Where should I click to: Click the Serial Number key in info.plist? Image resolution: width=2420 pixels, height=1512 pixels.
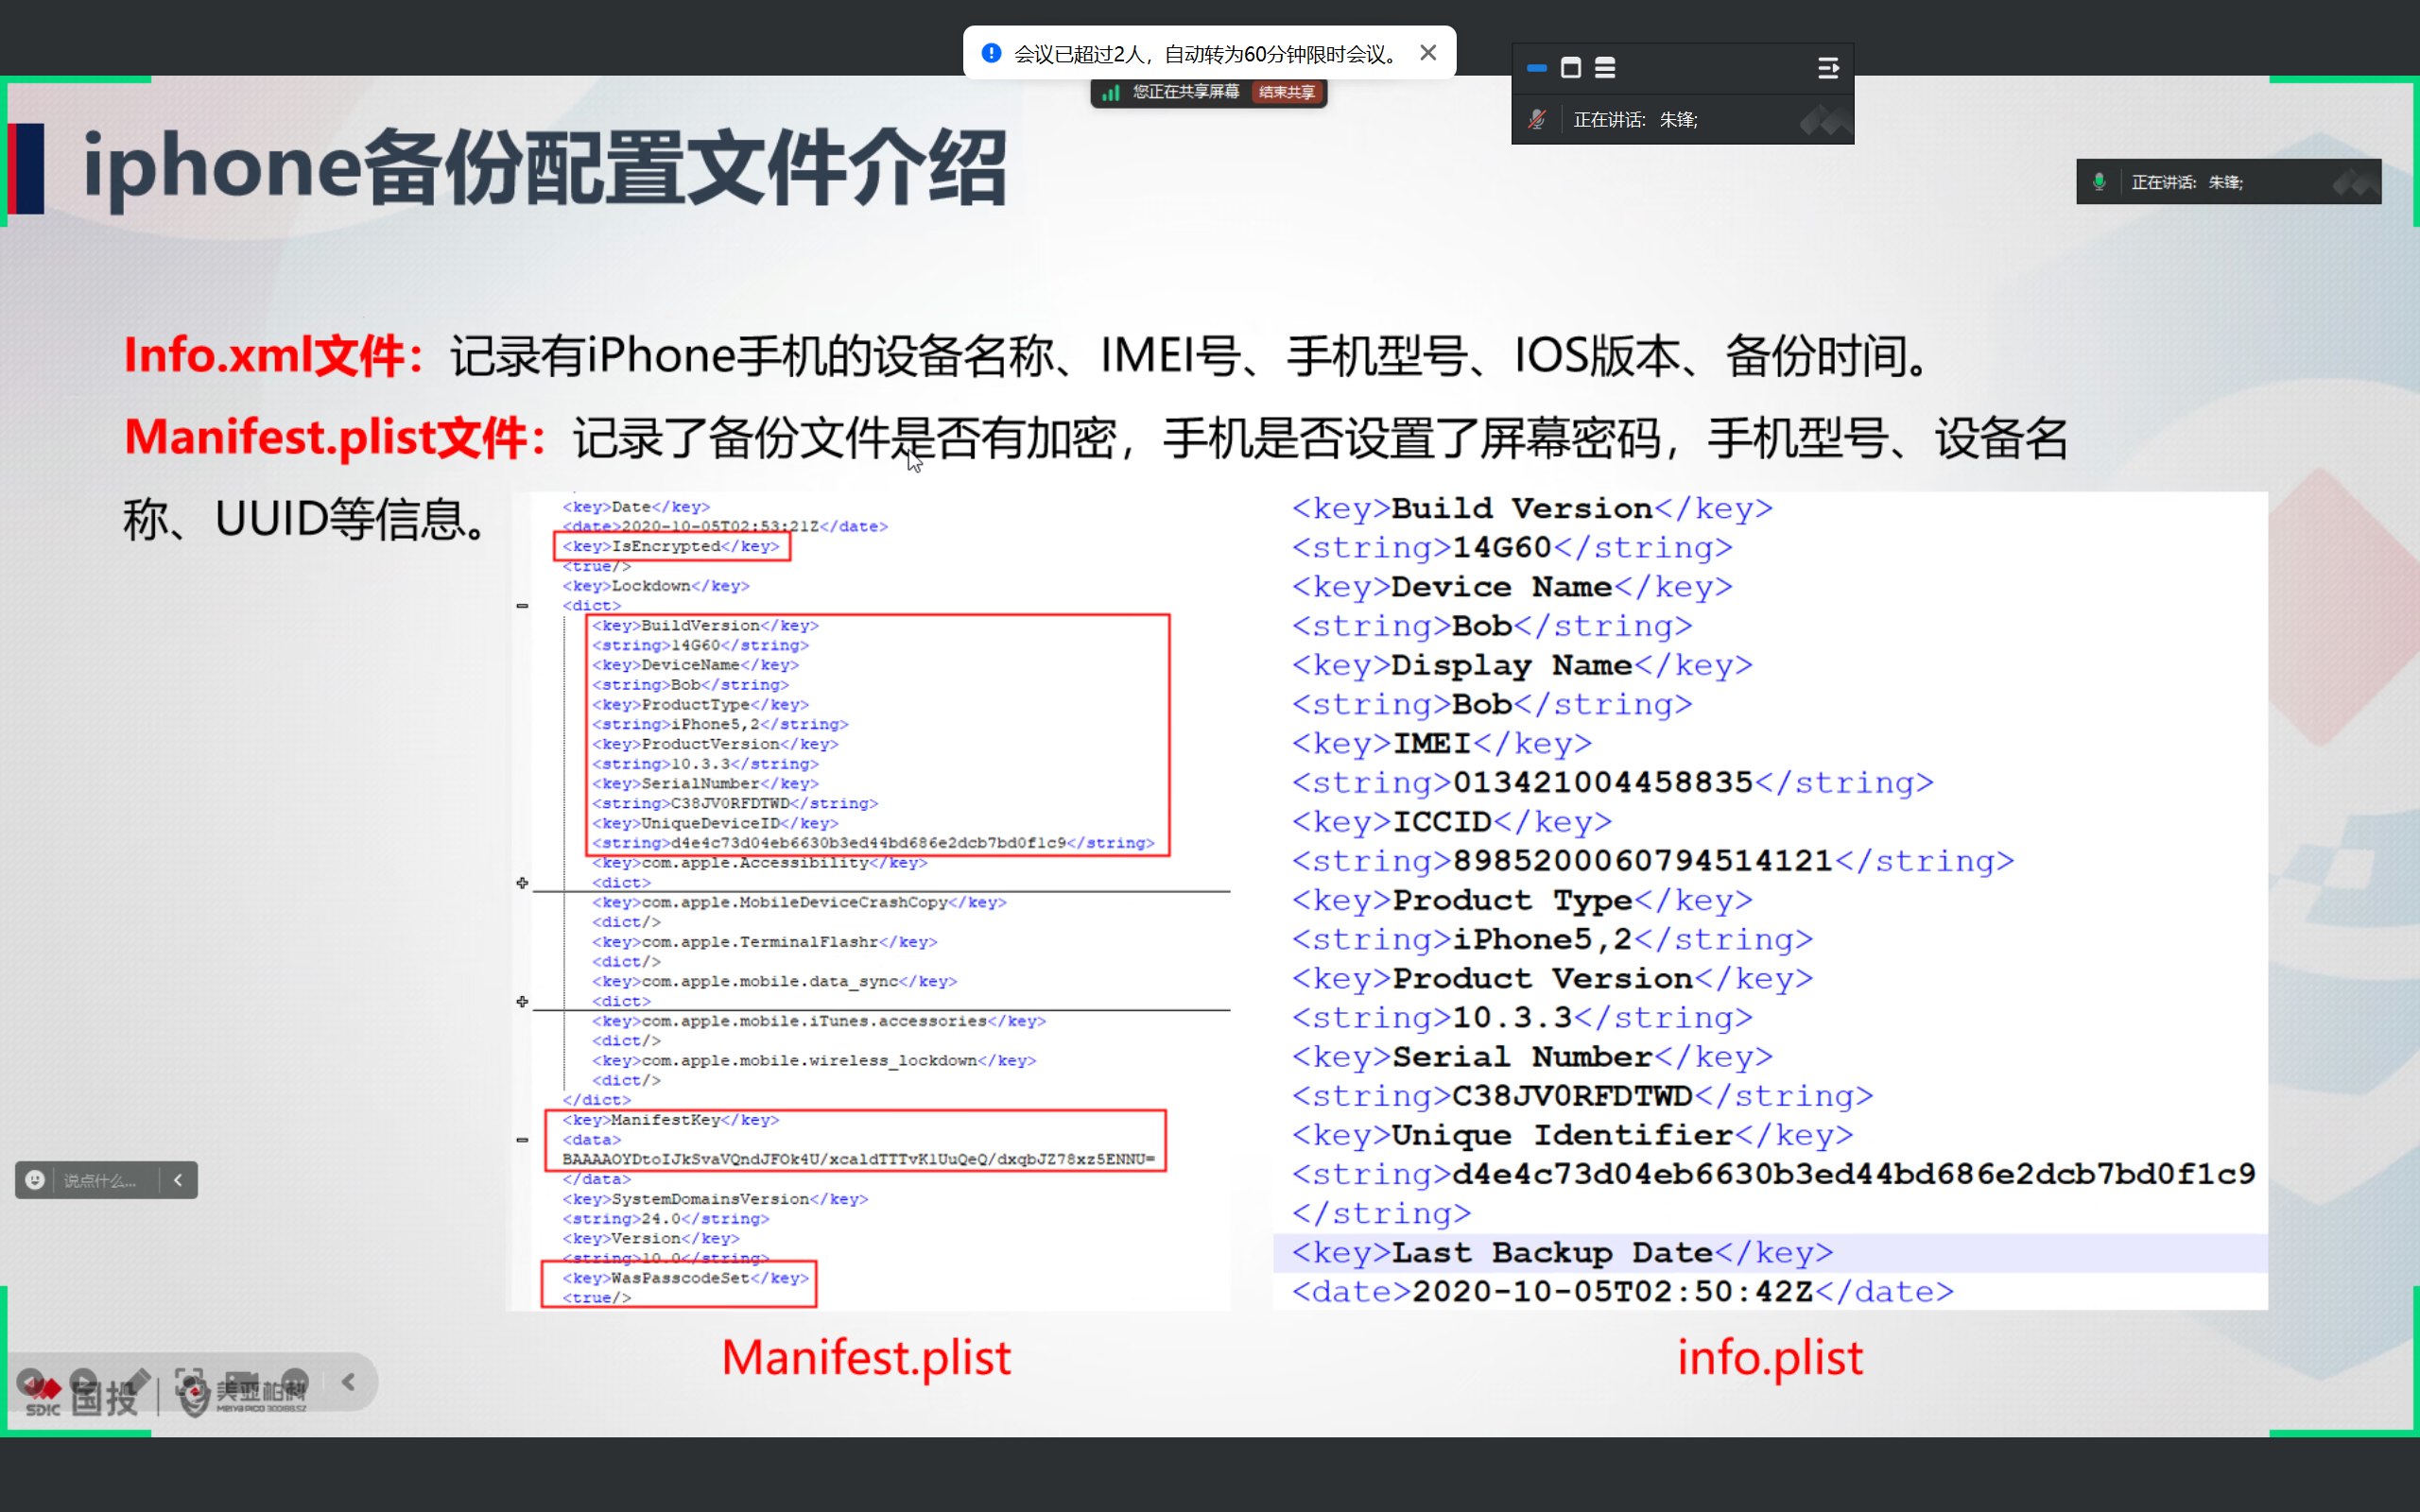1532,1057
